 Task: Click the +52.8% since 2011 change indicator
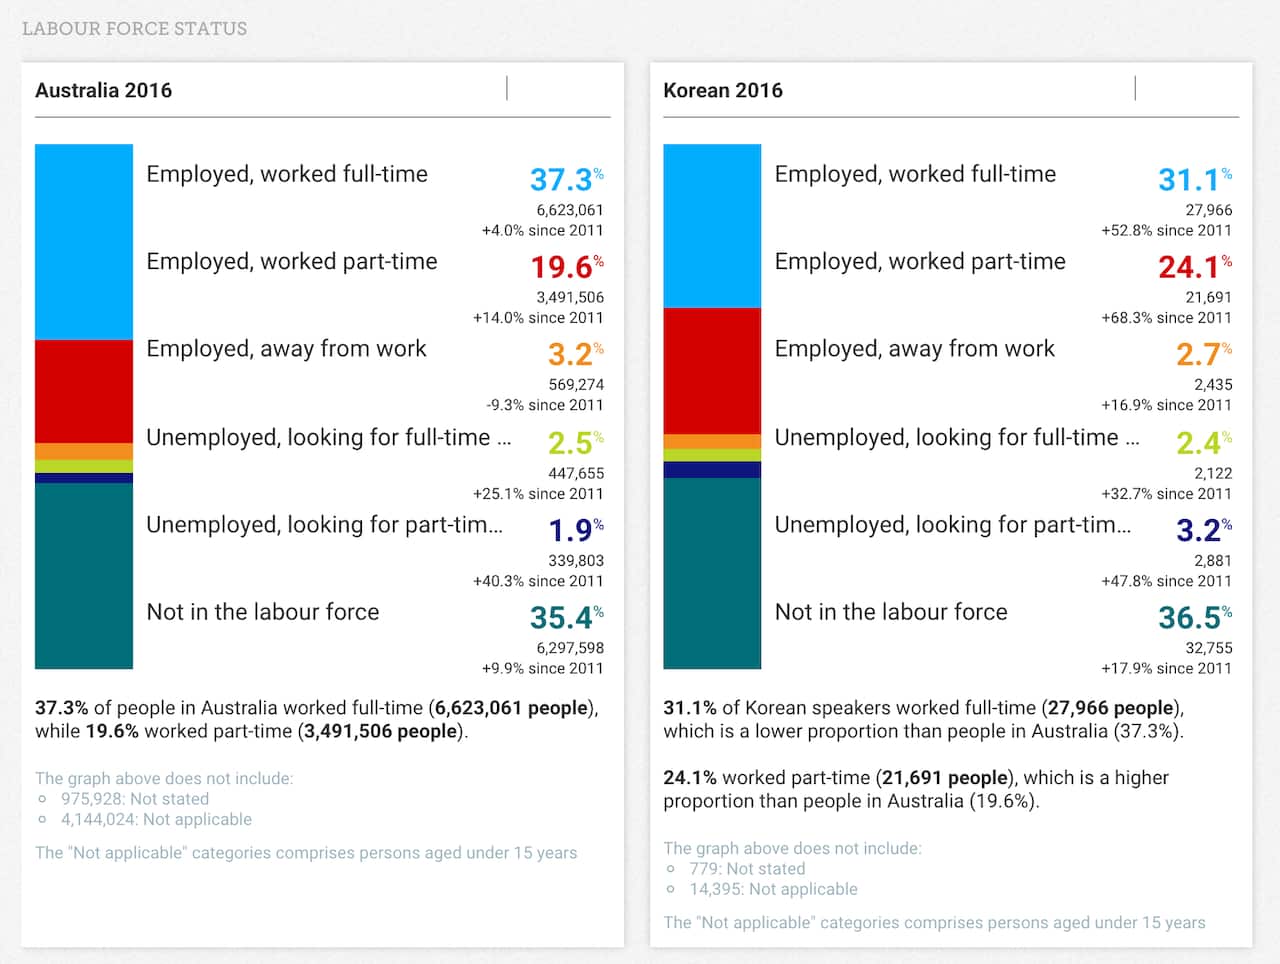pos(1167,230)
